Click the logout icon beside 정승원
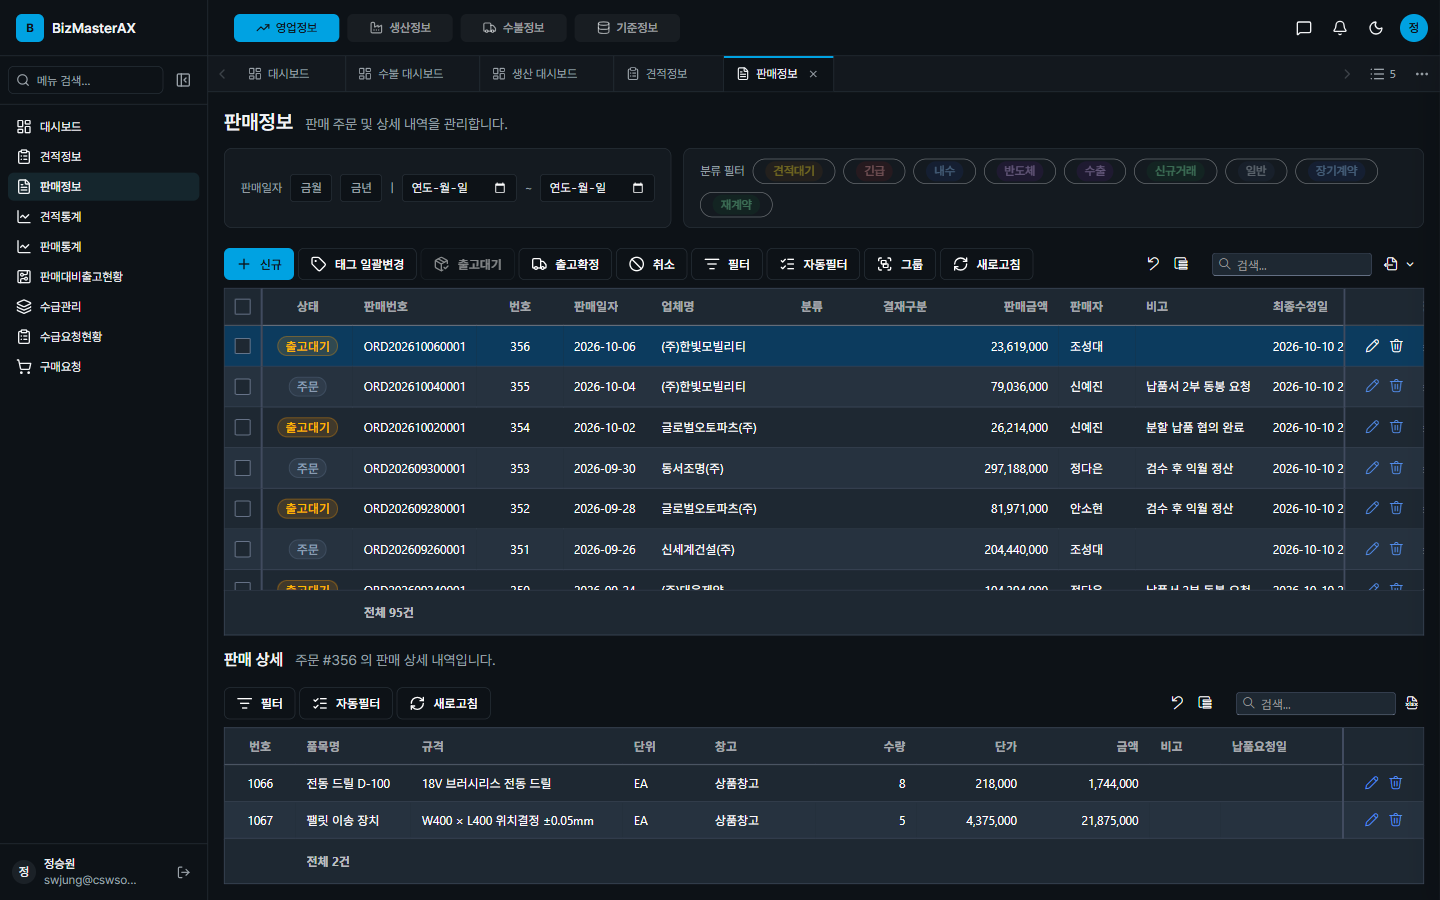 tap(183, 872)
